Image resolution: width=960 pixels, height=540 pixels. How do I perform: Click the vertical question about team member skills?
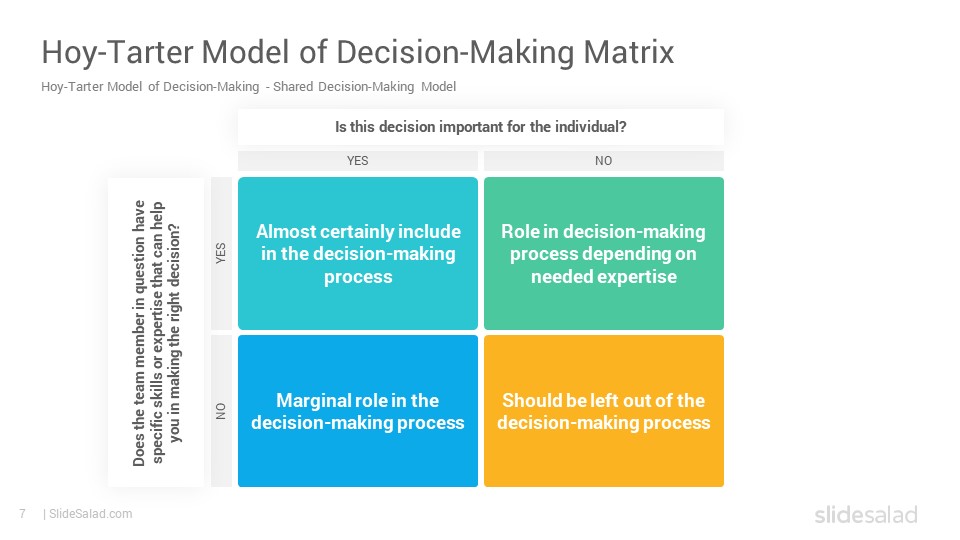coord(156,332)
